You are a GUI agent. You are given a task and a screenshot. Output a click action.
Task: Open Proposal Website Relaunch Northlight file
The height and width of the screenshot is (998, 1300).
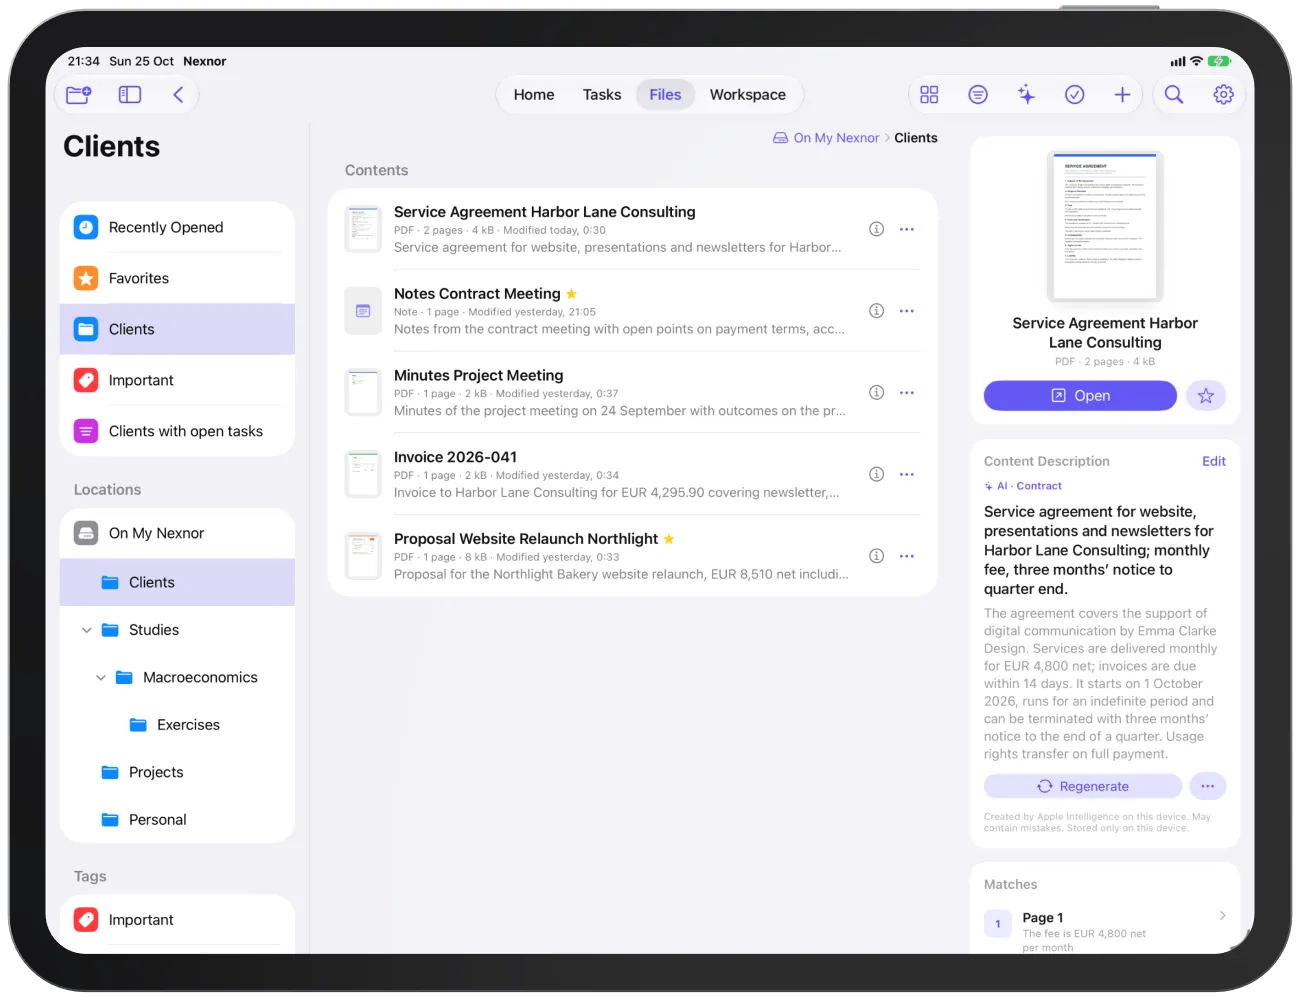click(633, 556)
